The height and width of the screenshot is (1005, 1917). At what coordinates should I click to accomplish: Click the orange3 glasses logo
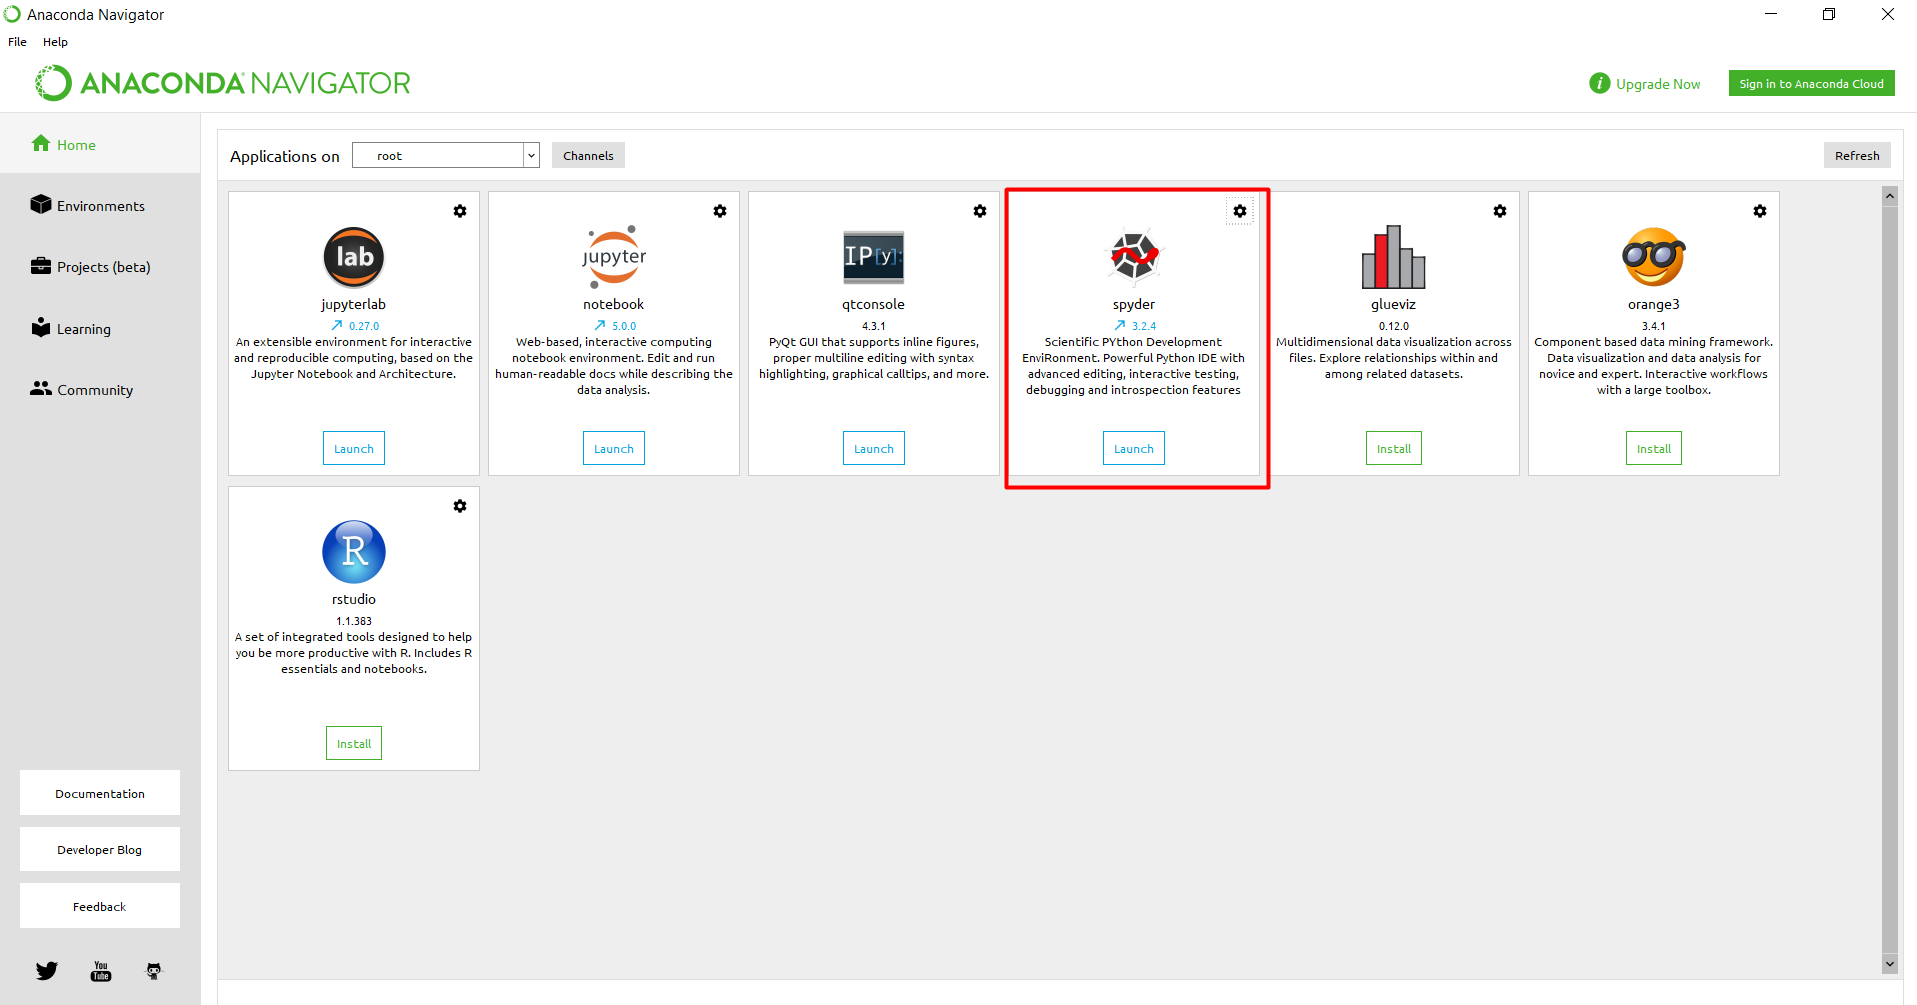coord(1653,256)
